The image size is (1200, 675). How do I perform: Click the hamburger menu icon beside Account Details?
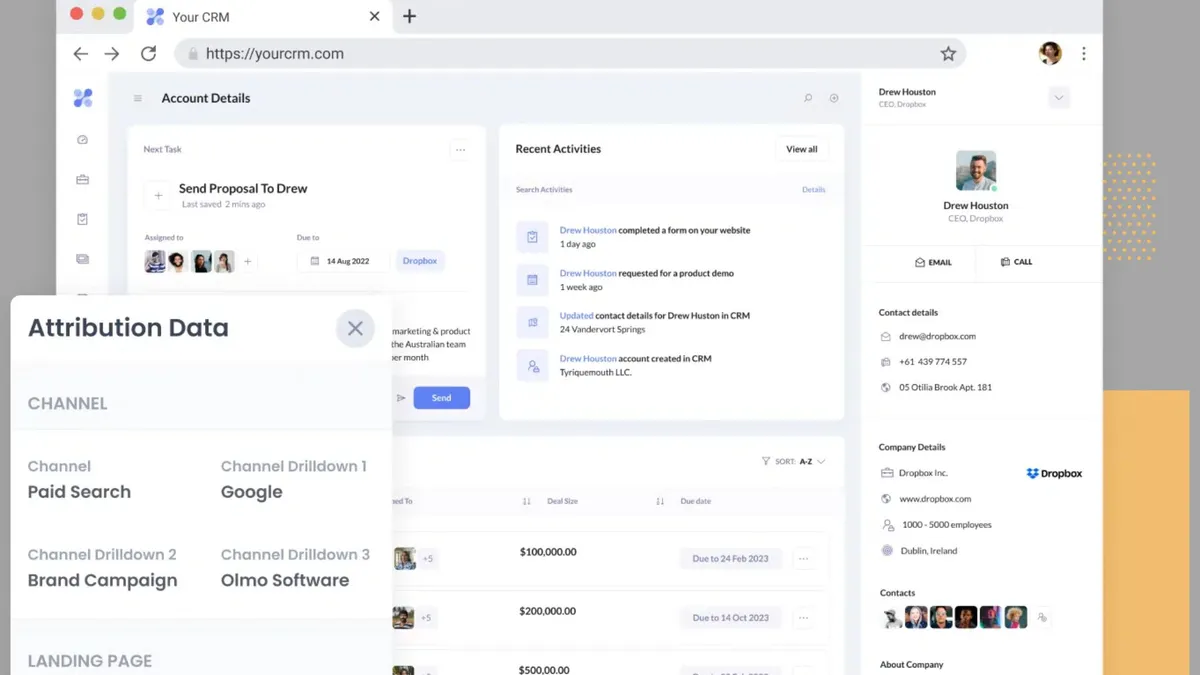click(138, 98)
